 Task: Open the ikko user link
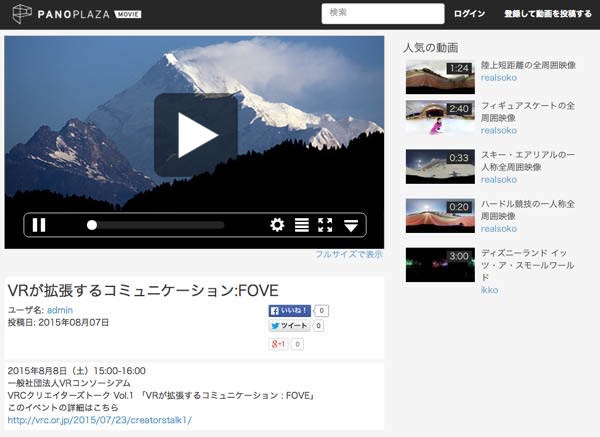pyautogui.click(x=489, y=290)
